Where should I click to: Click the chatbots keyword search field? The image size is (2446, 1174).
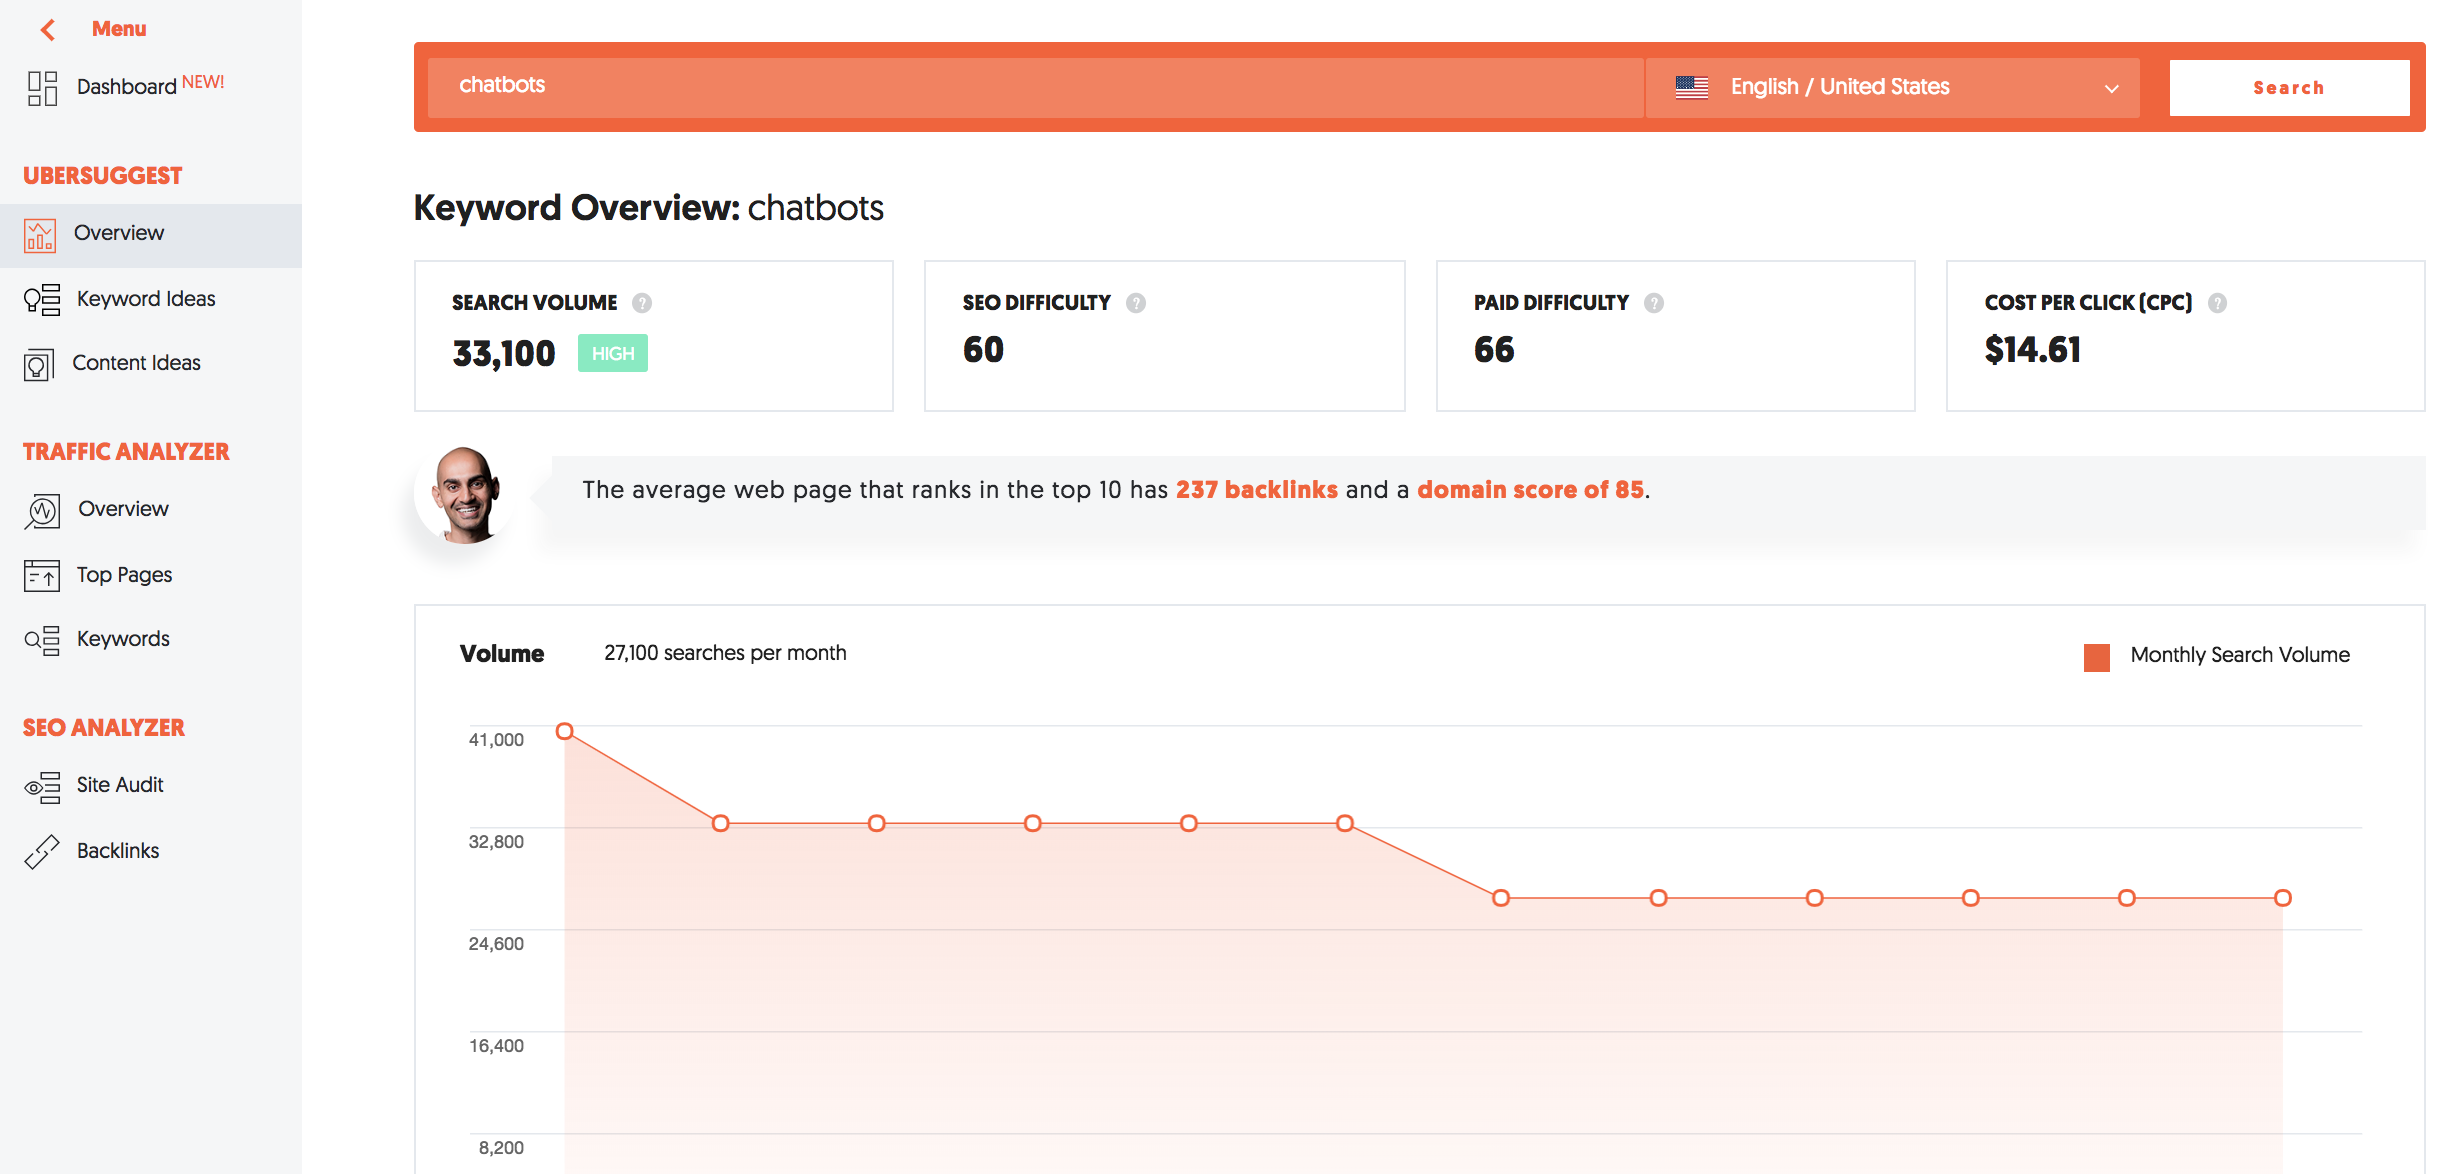[1036, 88]
